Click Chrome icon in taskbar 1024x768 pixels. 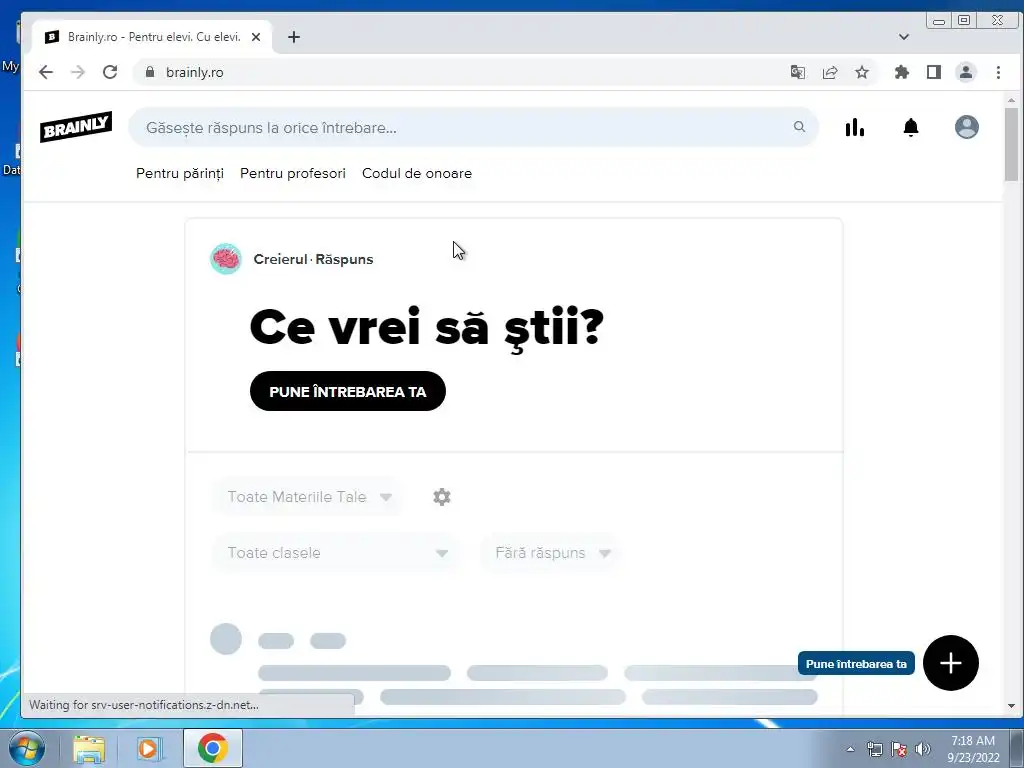coord(213,748)
